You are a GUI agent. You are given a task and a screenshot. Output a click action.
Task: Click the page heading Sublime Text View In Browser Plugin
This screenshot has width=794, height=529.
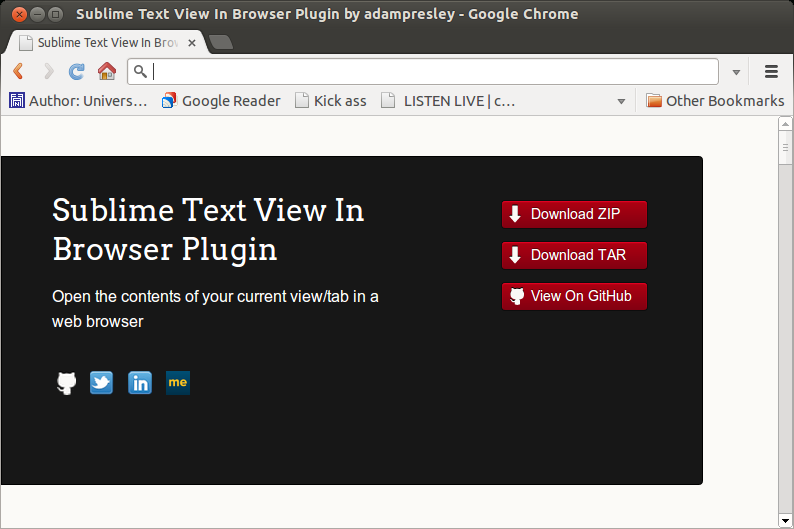click(x=208, y=230)
